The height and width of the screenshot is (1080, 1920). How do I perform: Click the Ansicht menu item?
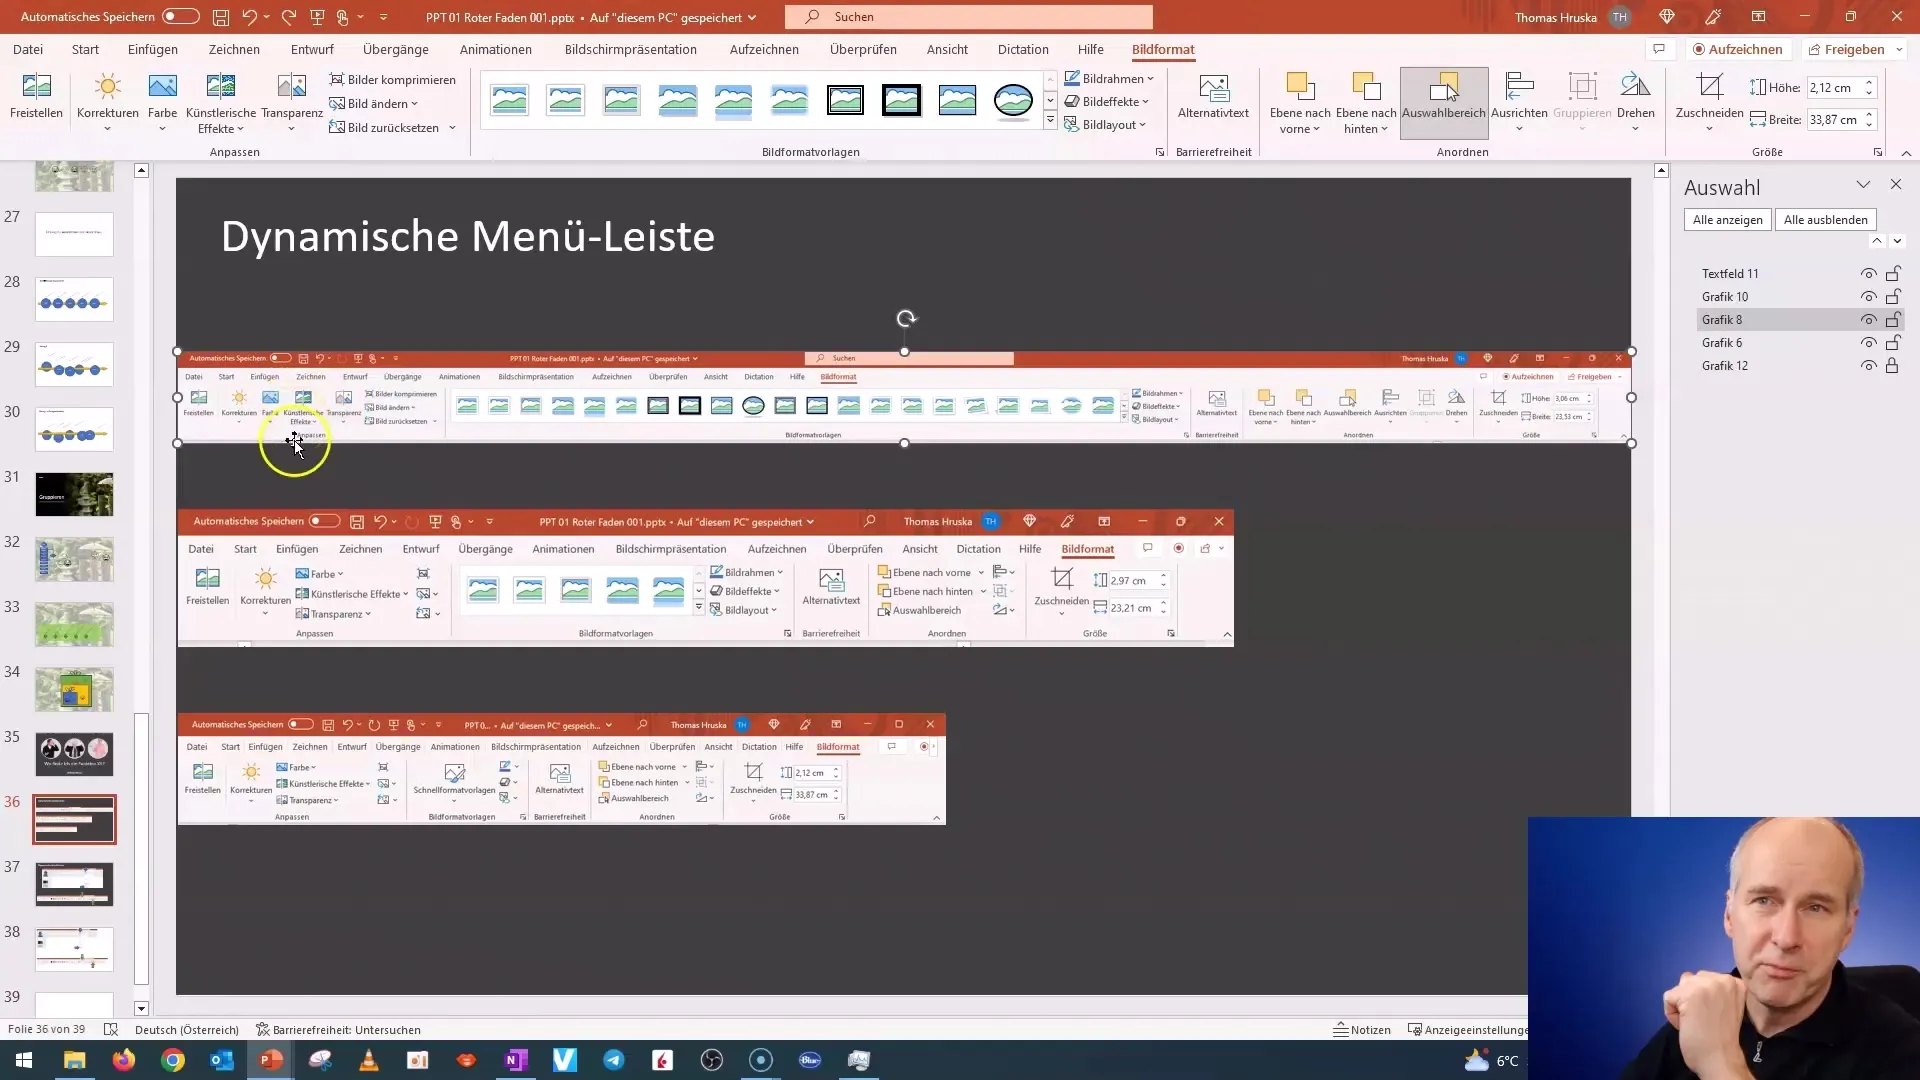coord(947,49)
